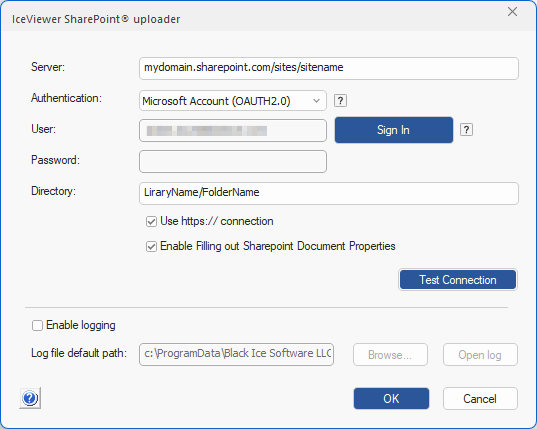Click into the User input field
Screen dimensions: 537x429
tap(233, 130)
